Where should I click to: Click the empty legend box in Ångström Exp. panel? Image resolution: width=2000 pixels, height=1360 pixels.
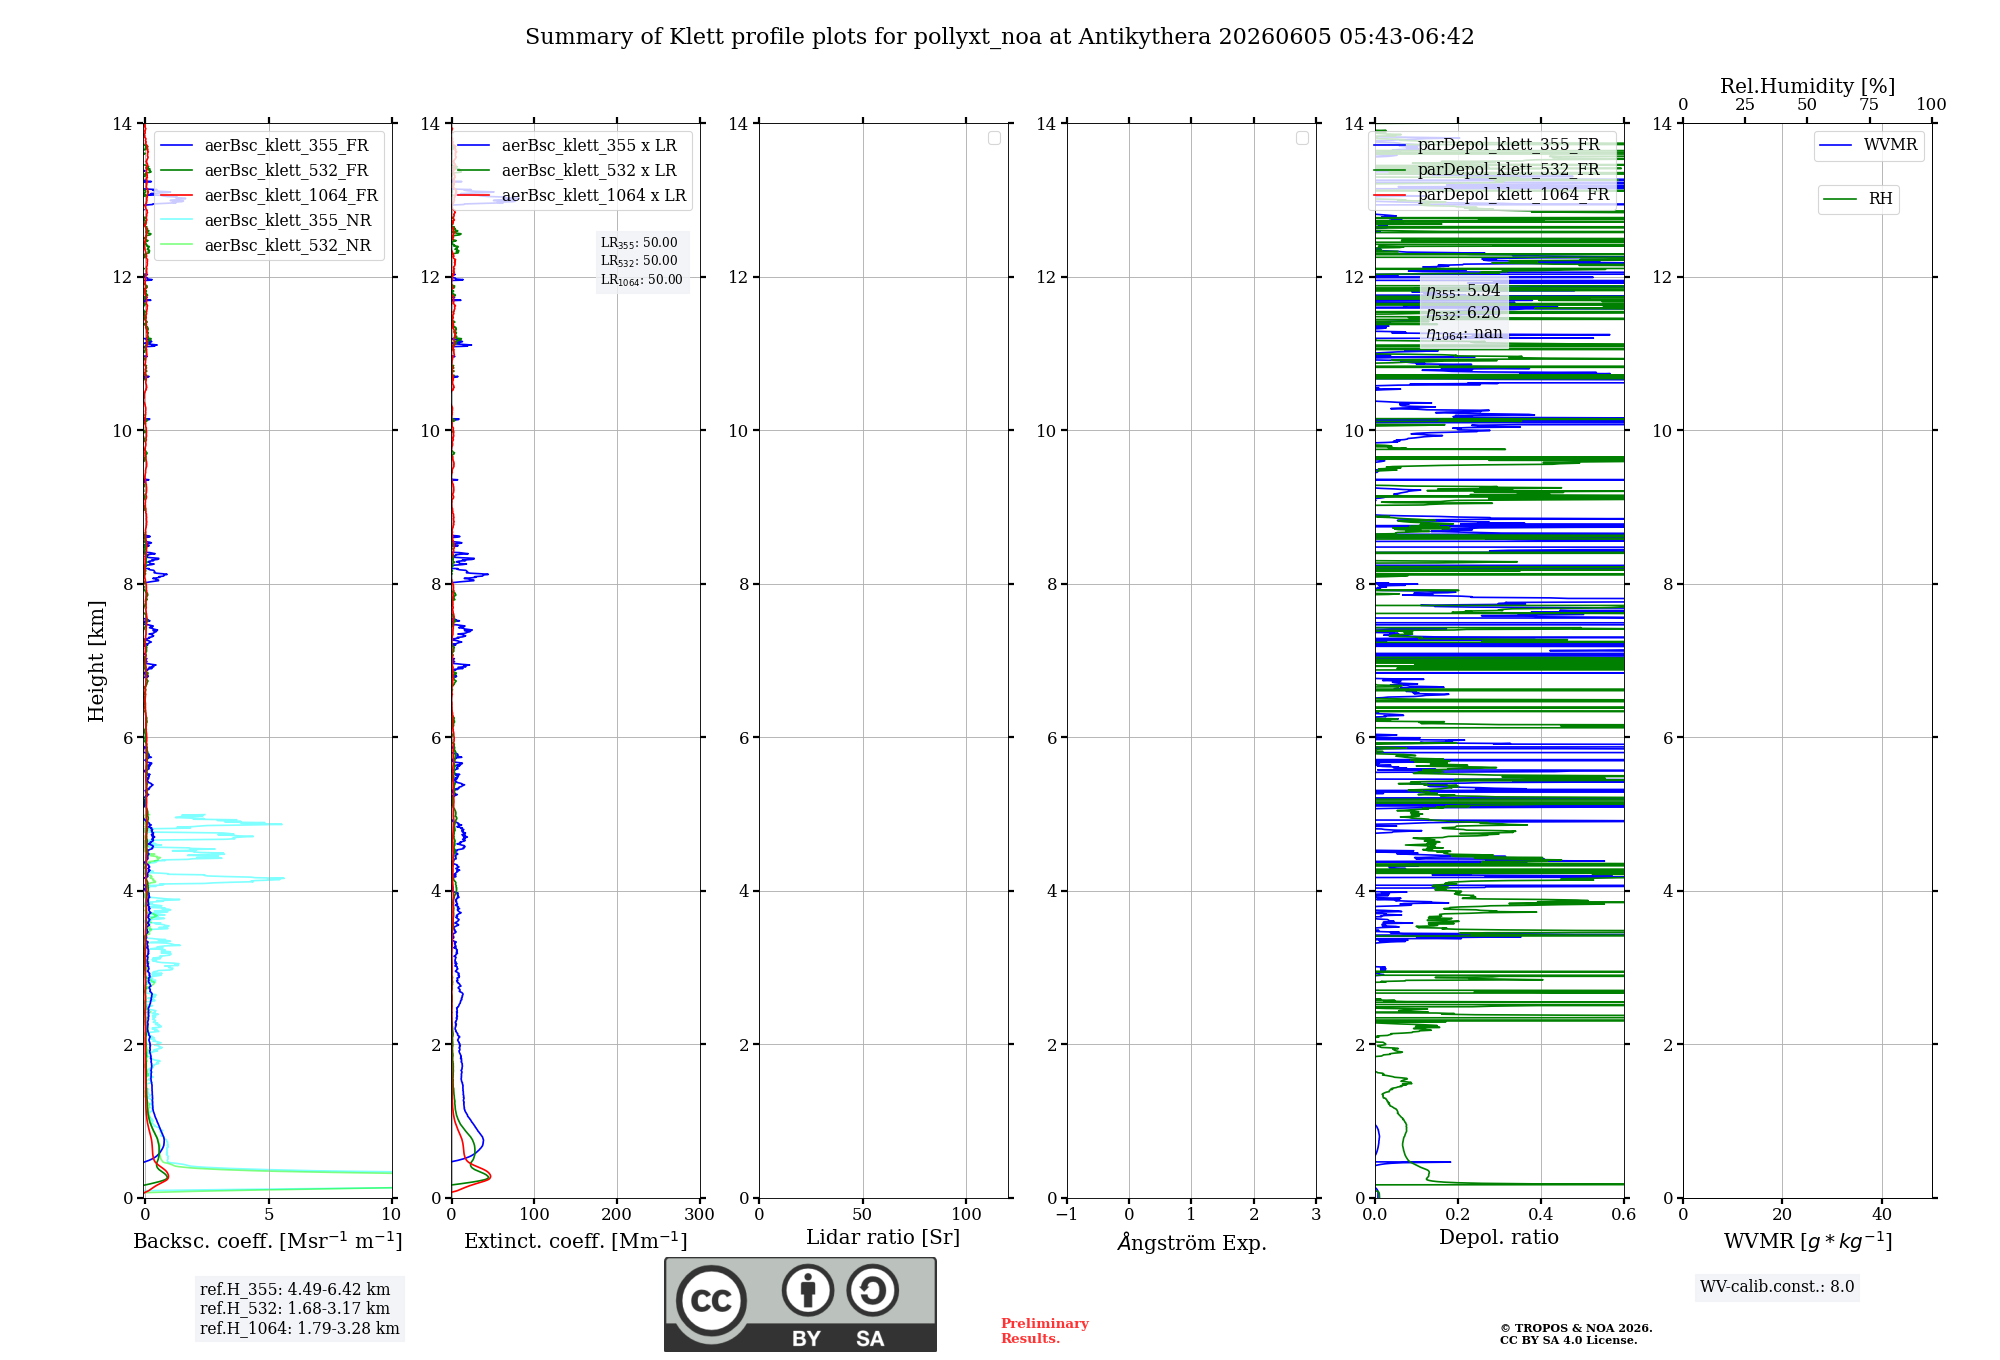pos(1302,138)
